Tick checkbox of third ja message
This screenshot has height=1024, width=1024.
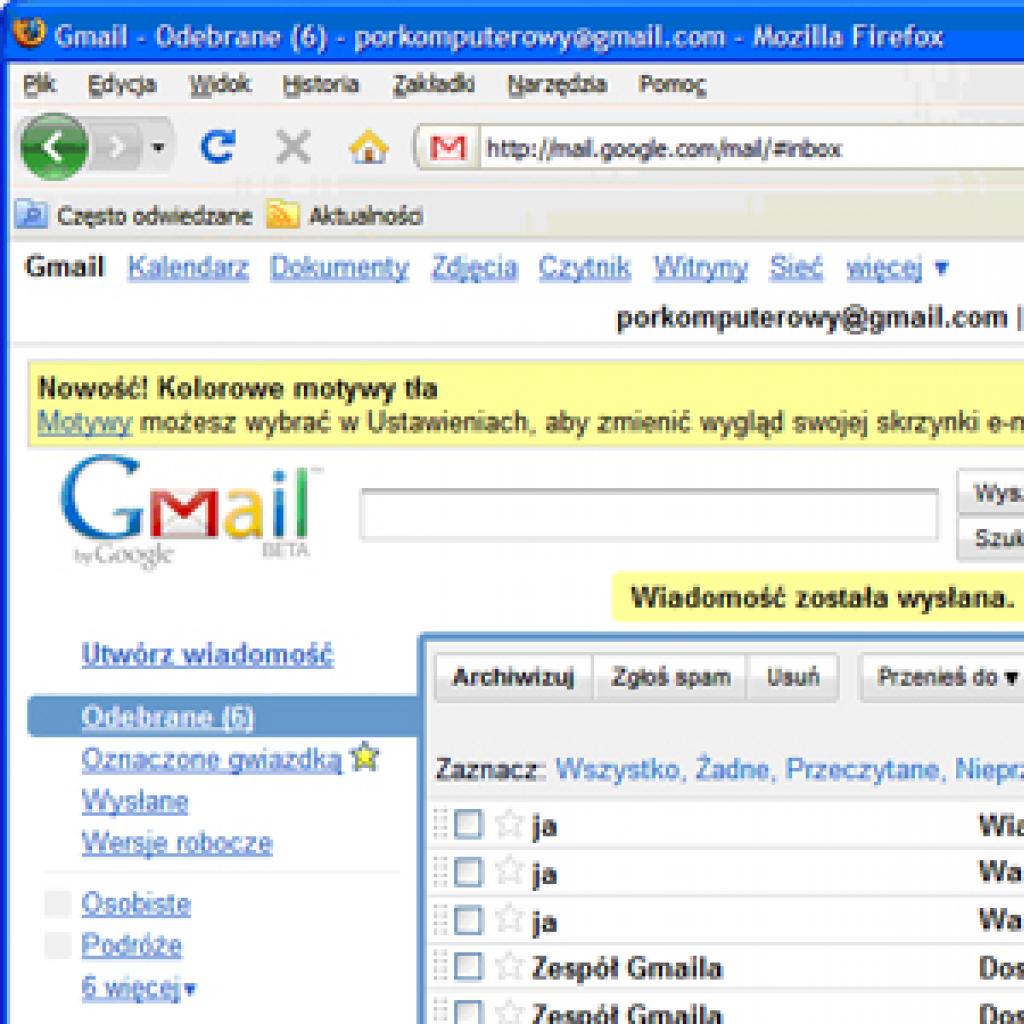click(468, 920)
